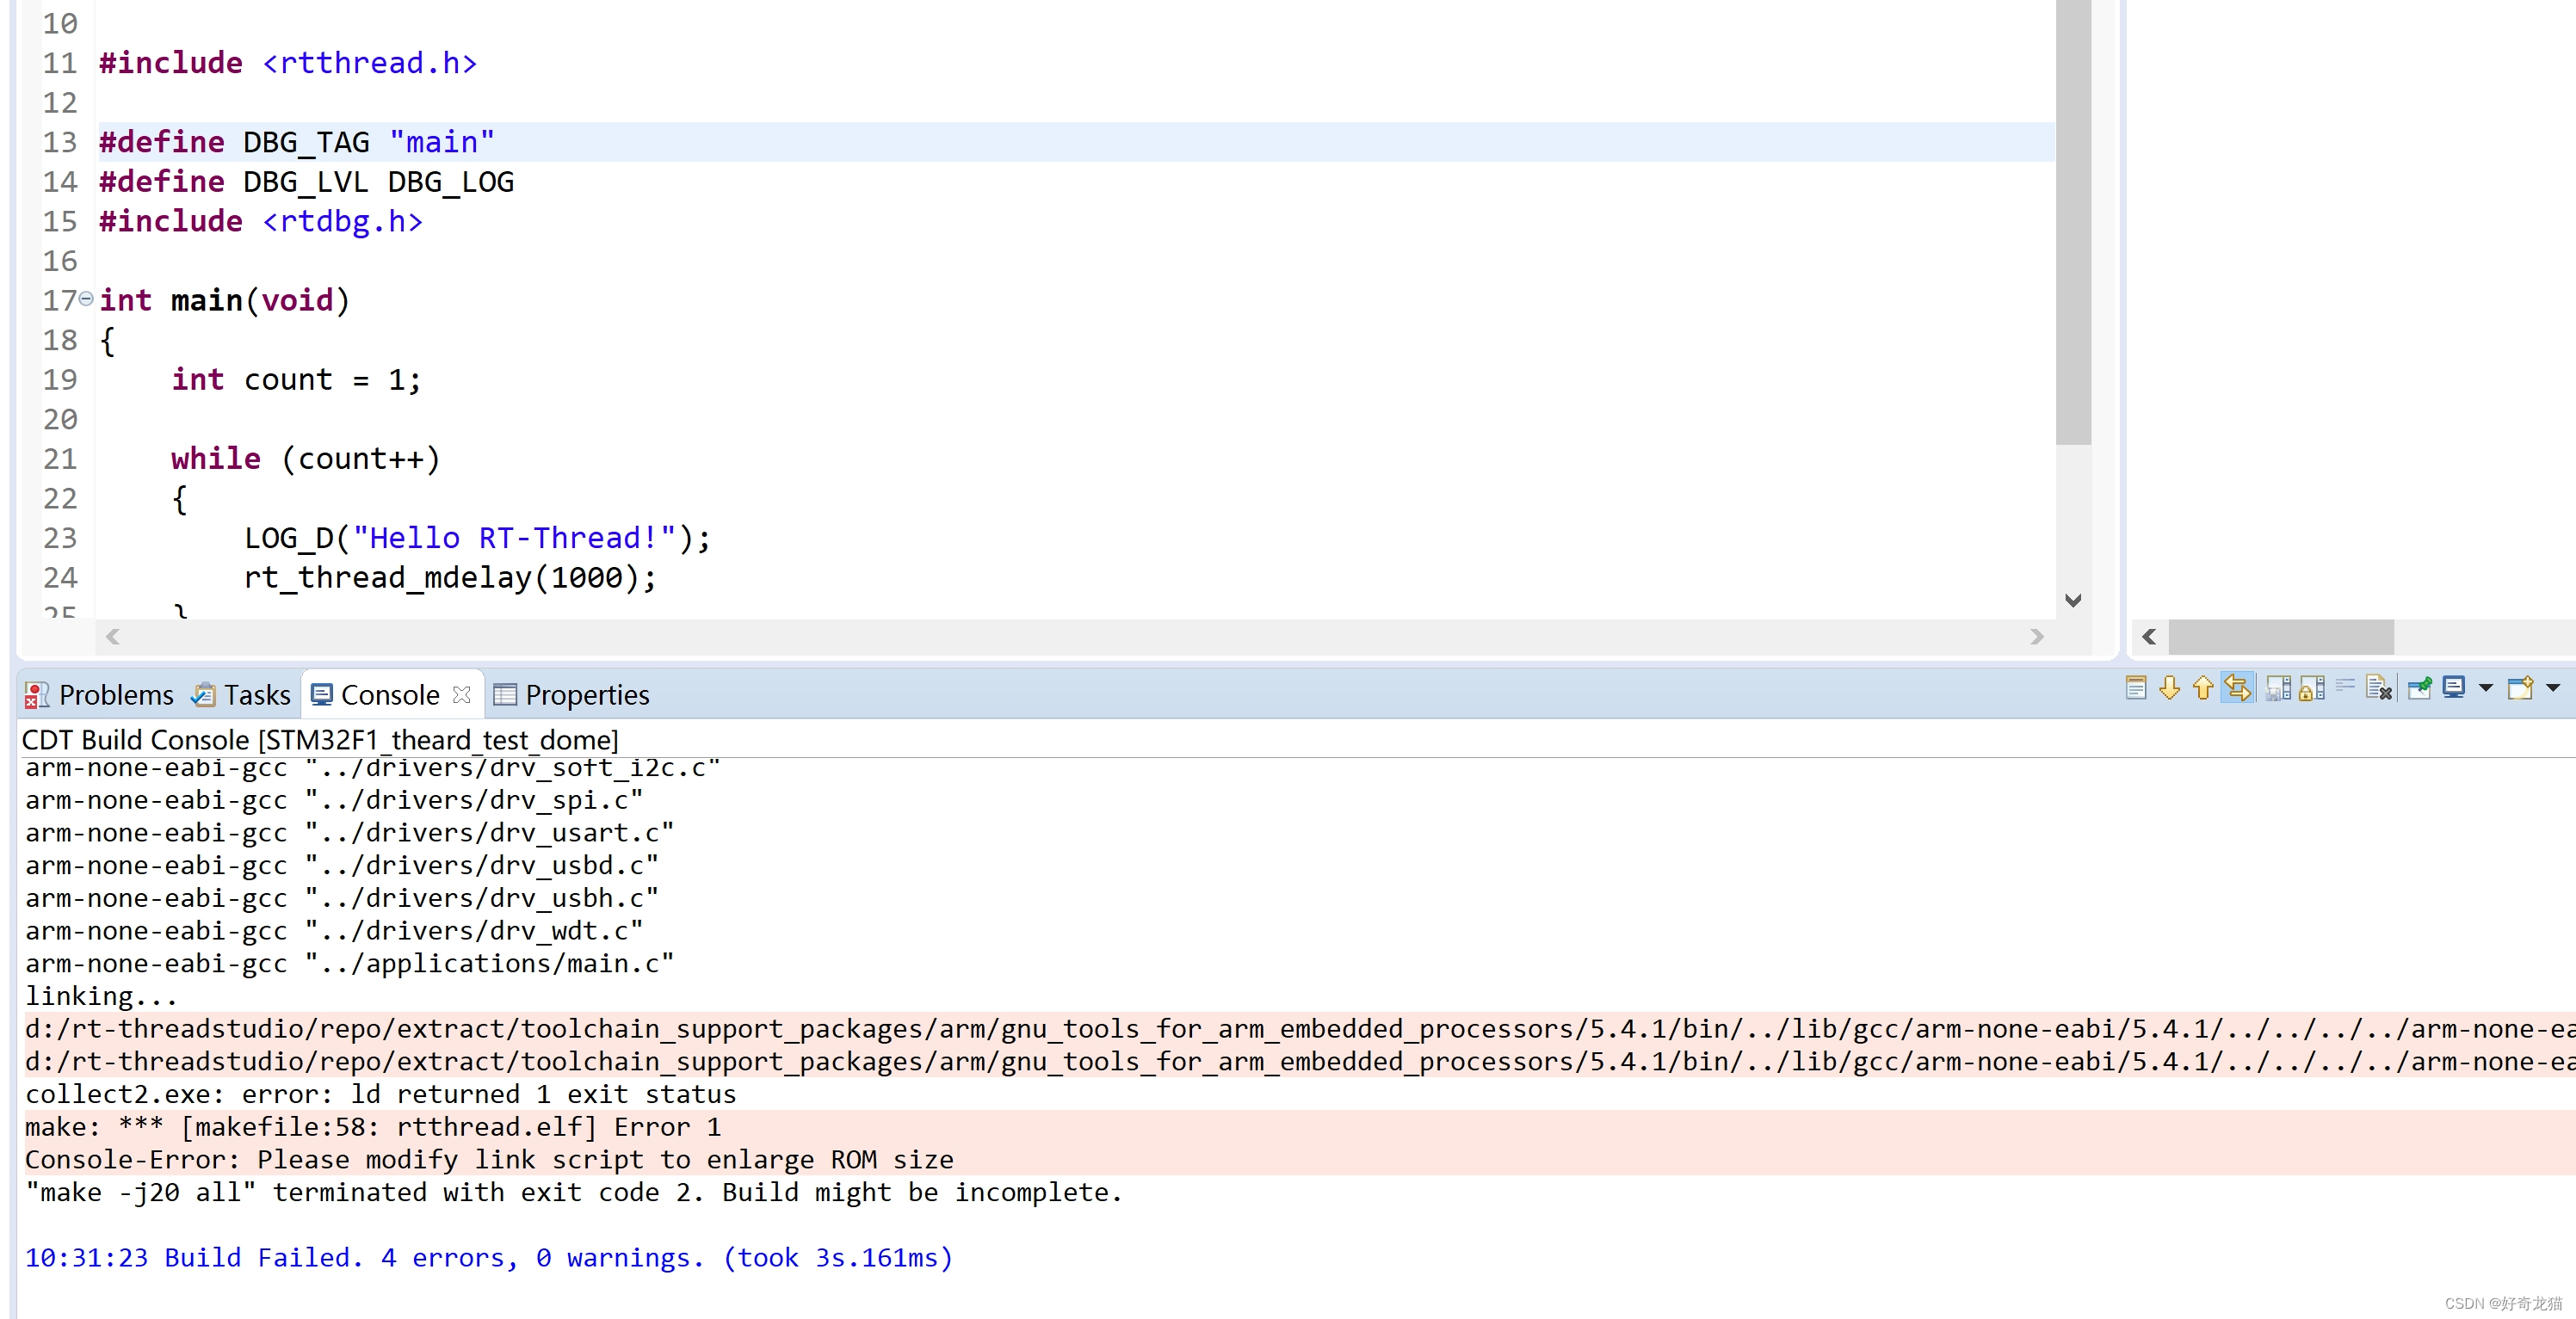The height and width of the screenshot is (1319, 2576).
Task: Open the Tasks tab
Action: point(240,695)
